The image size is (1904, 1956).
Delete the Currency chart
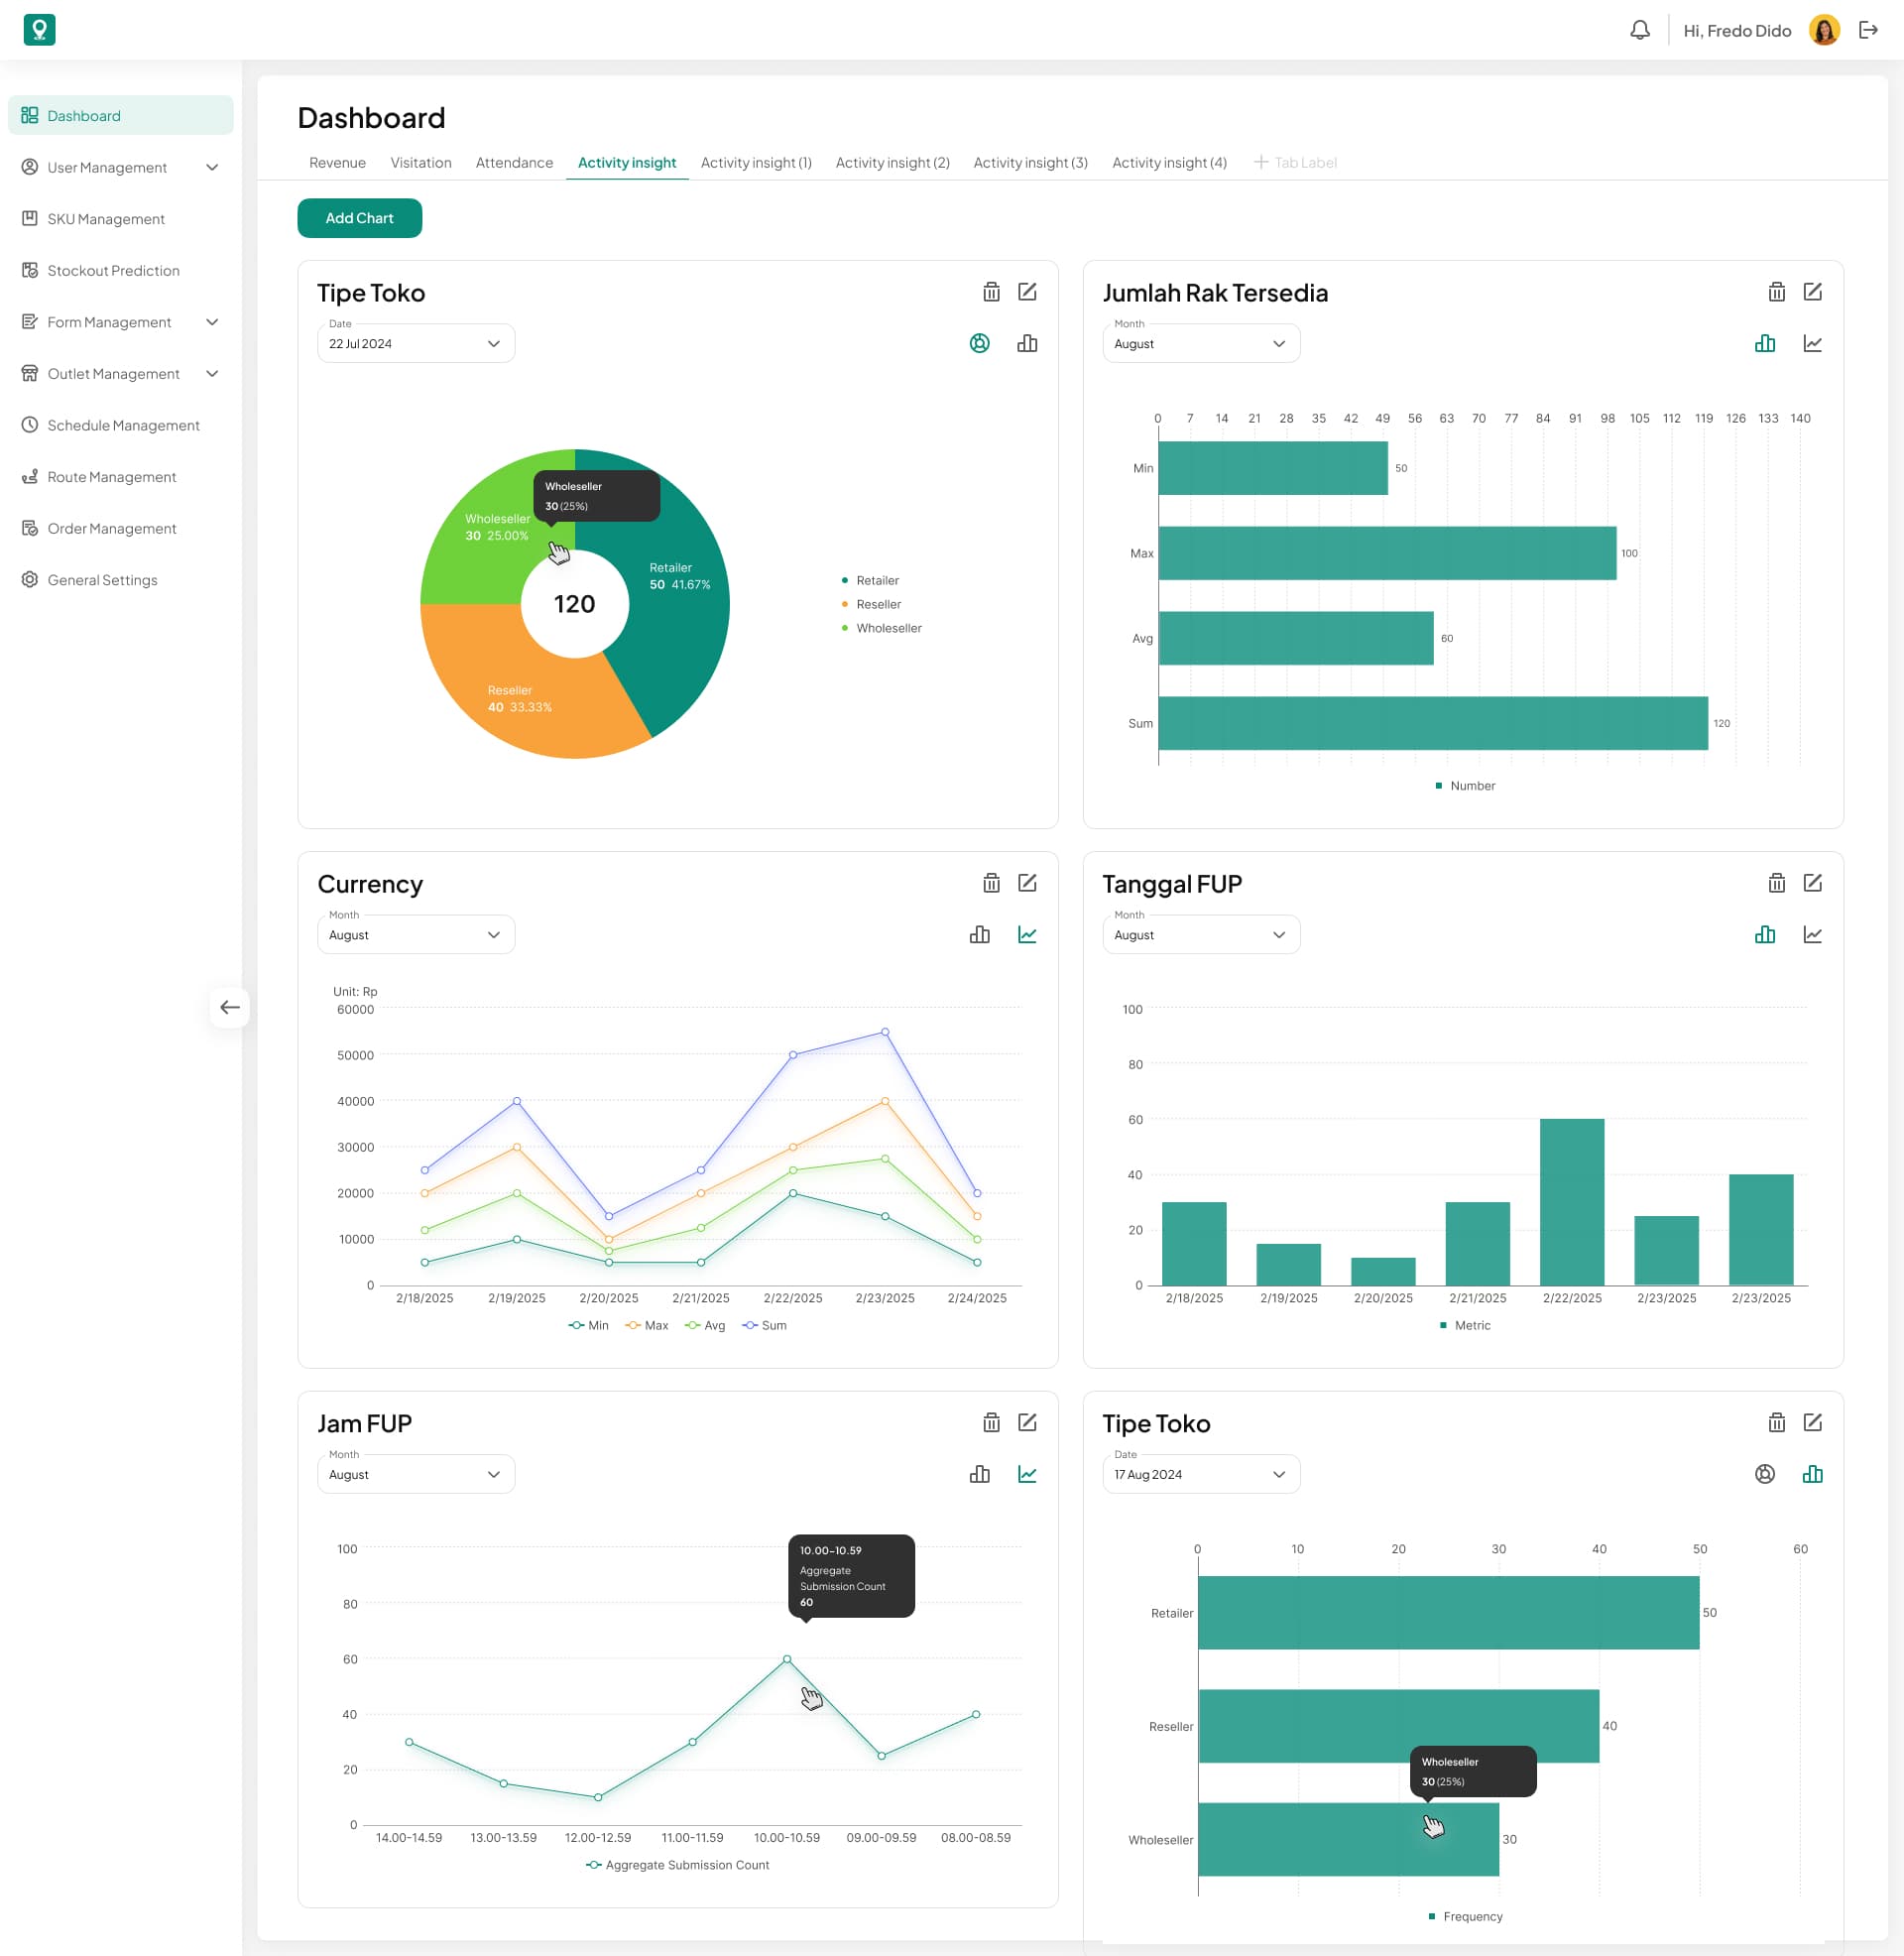[x=991, y=883]
